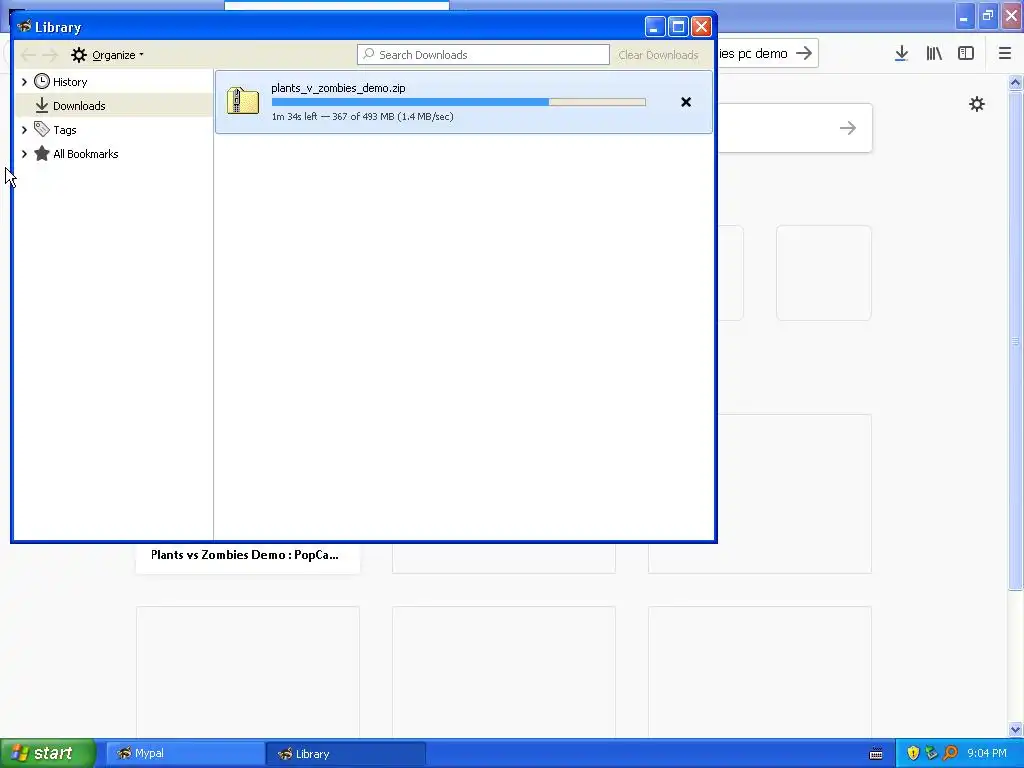Click the security shield tray icon
Image resolution: width=1024 pixels, height=768 pixels.
coord(913,753)
